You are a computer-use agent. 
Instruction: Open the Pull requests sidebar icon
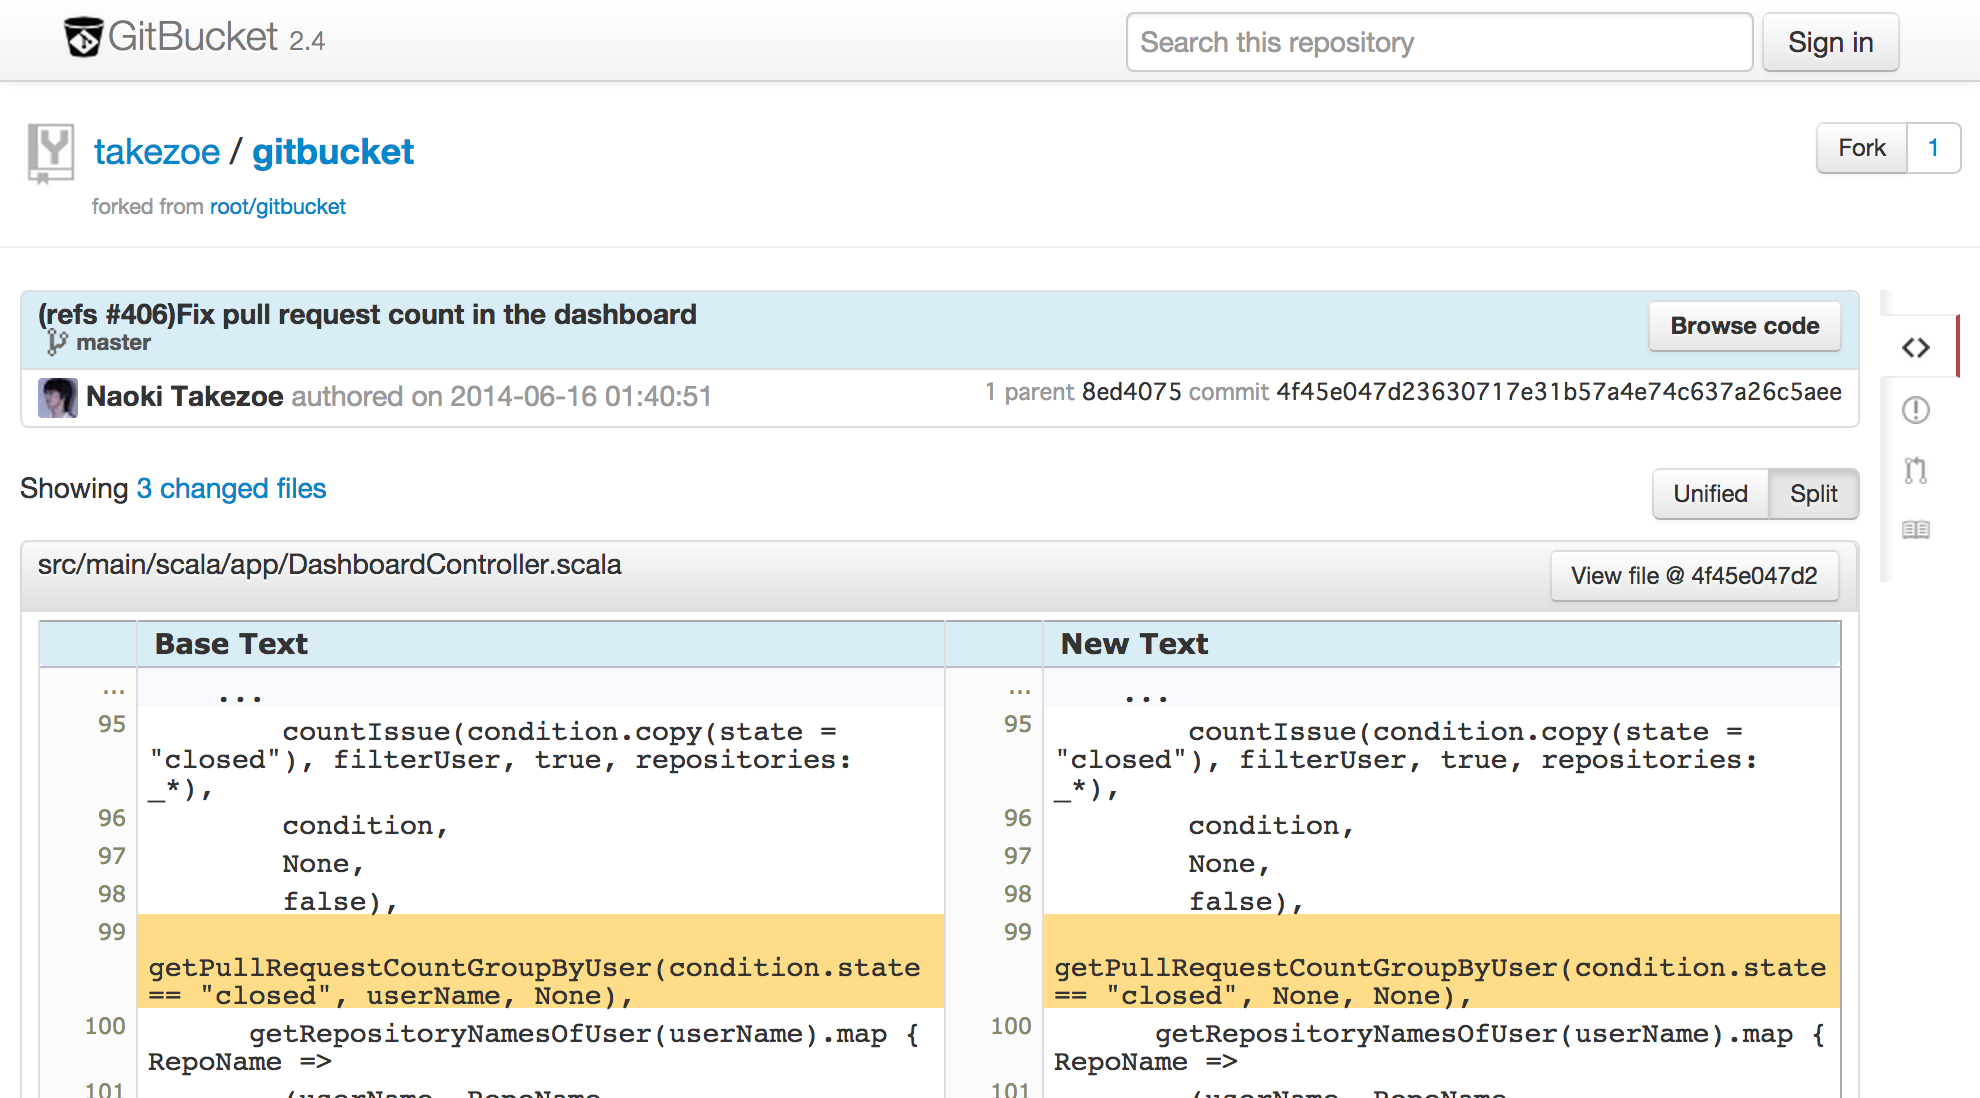pyautogui.click(x=1916, y=470)
